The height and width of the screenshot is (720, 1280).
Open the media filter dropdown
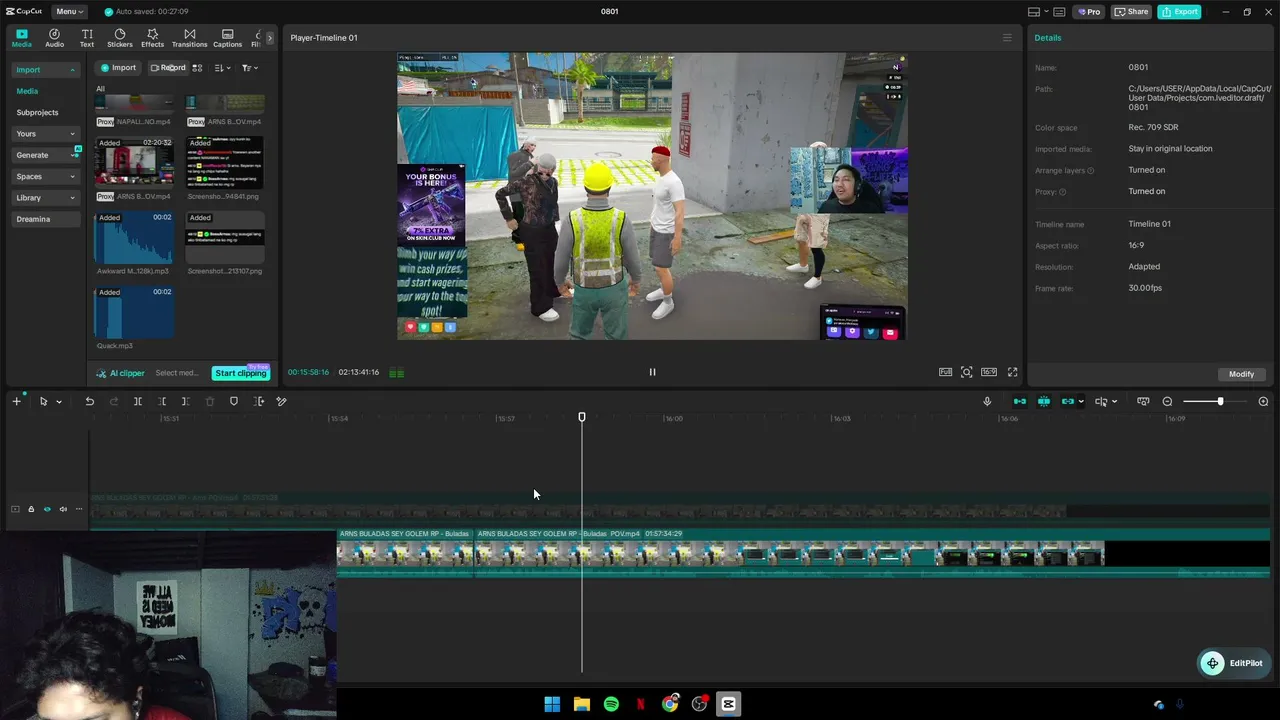coord(250,68)
